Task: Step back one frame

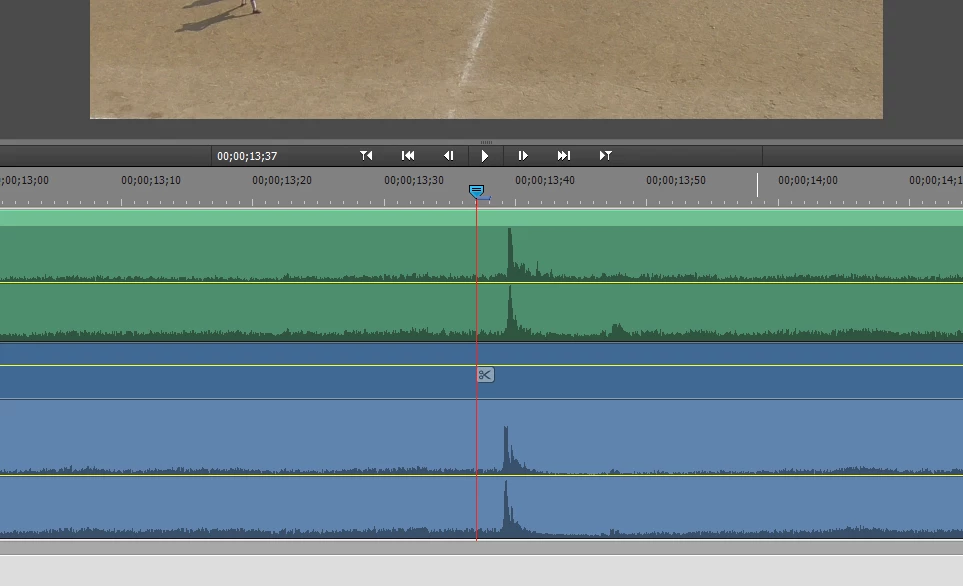Action: click(x=449, y=156)
